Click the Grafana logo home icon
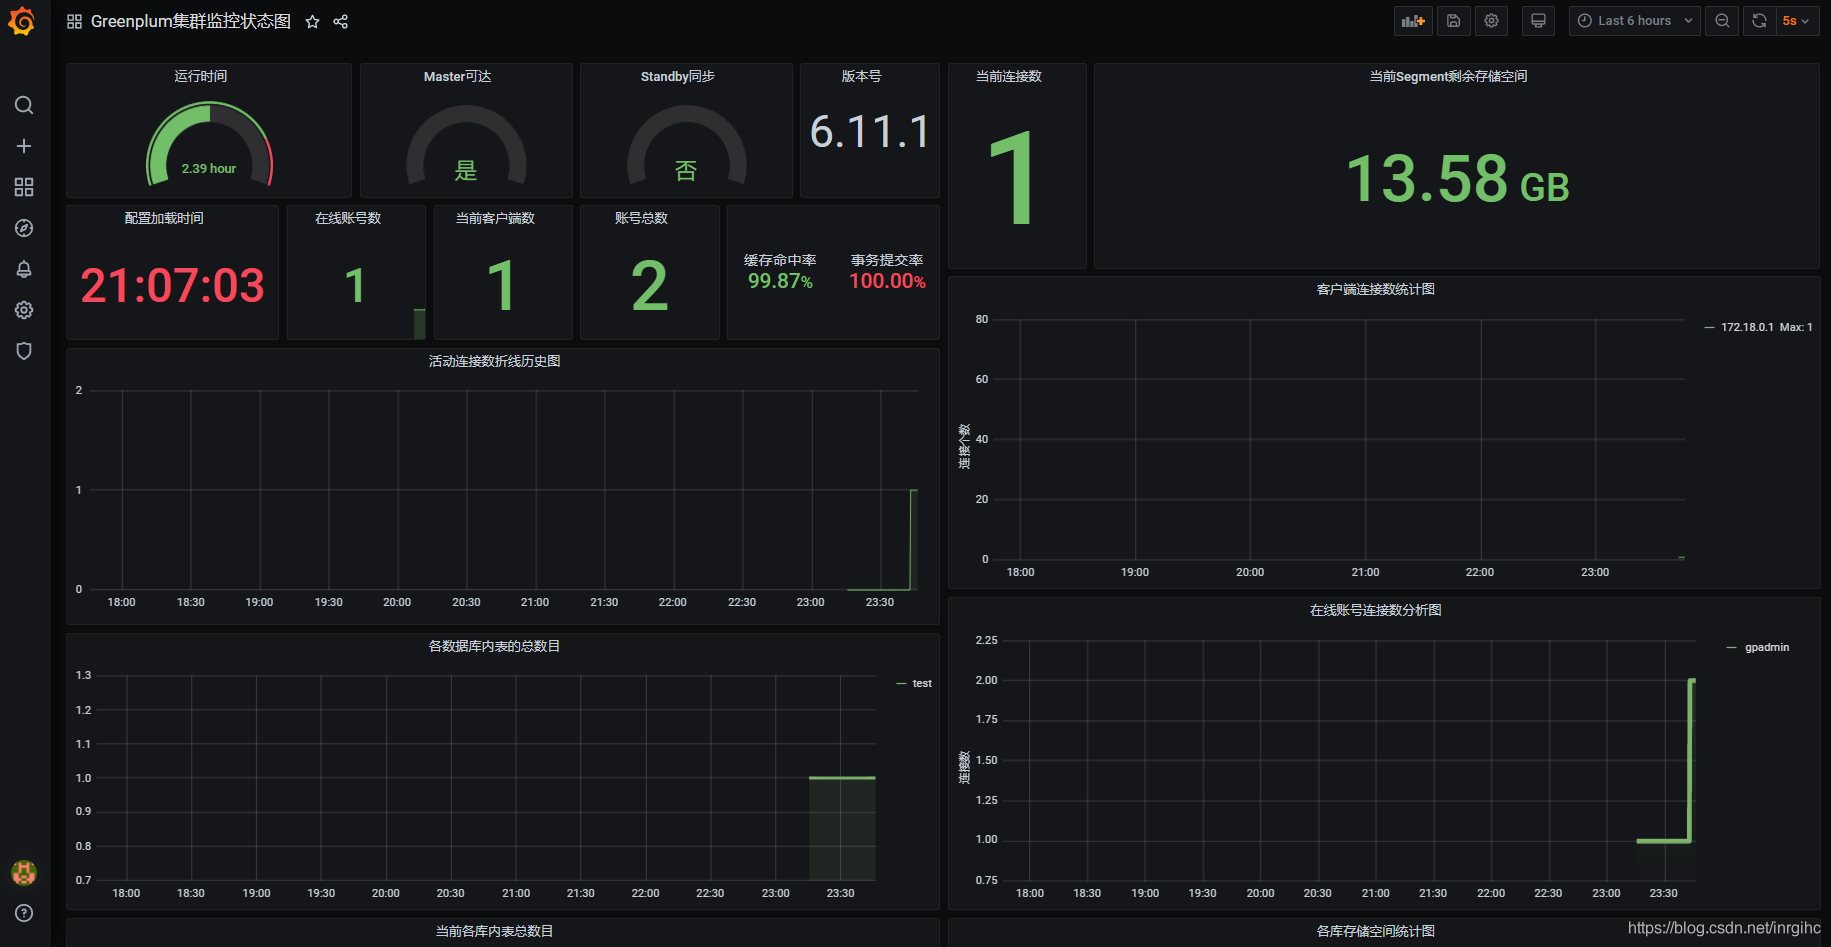1831x947 pixels. tap(22, 22)
